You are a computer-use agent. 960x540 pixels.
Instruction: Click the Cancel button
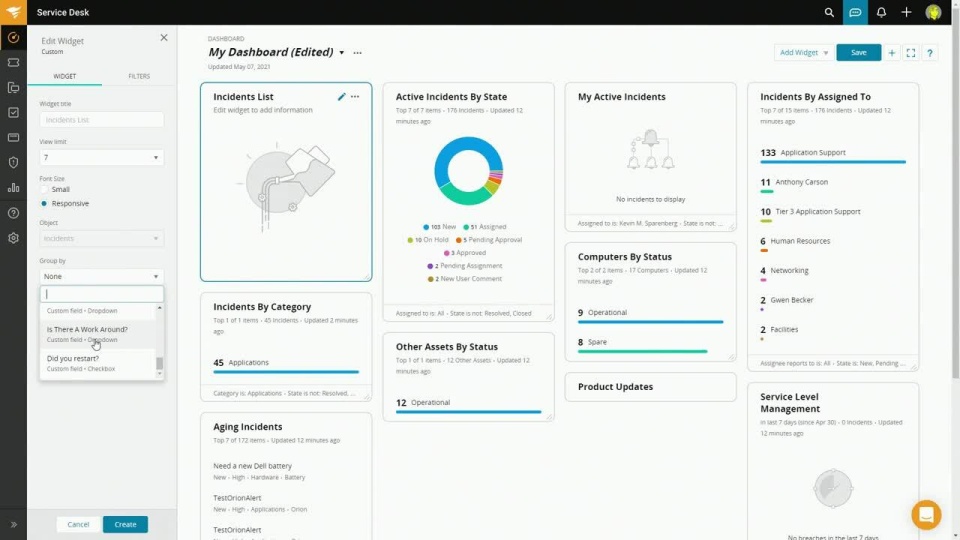(78, 525)
